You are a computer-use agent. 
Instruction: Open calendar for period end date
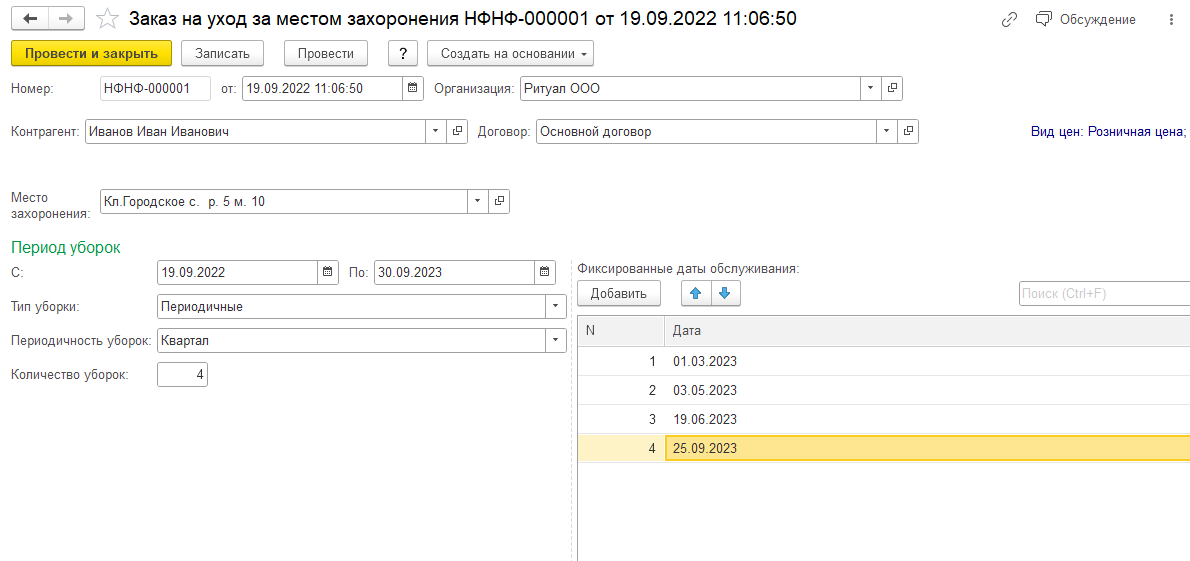pyautogui.click(x=545, y=272)
